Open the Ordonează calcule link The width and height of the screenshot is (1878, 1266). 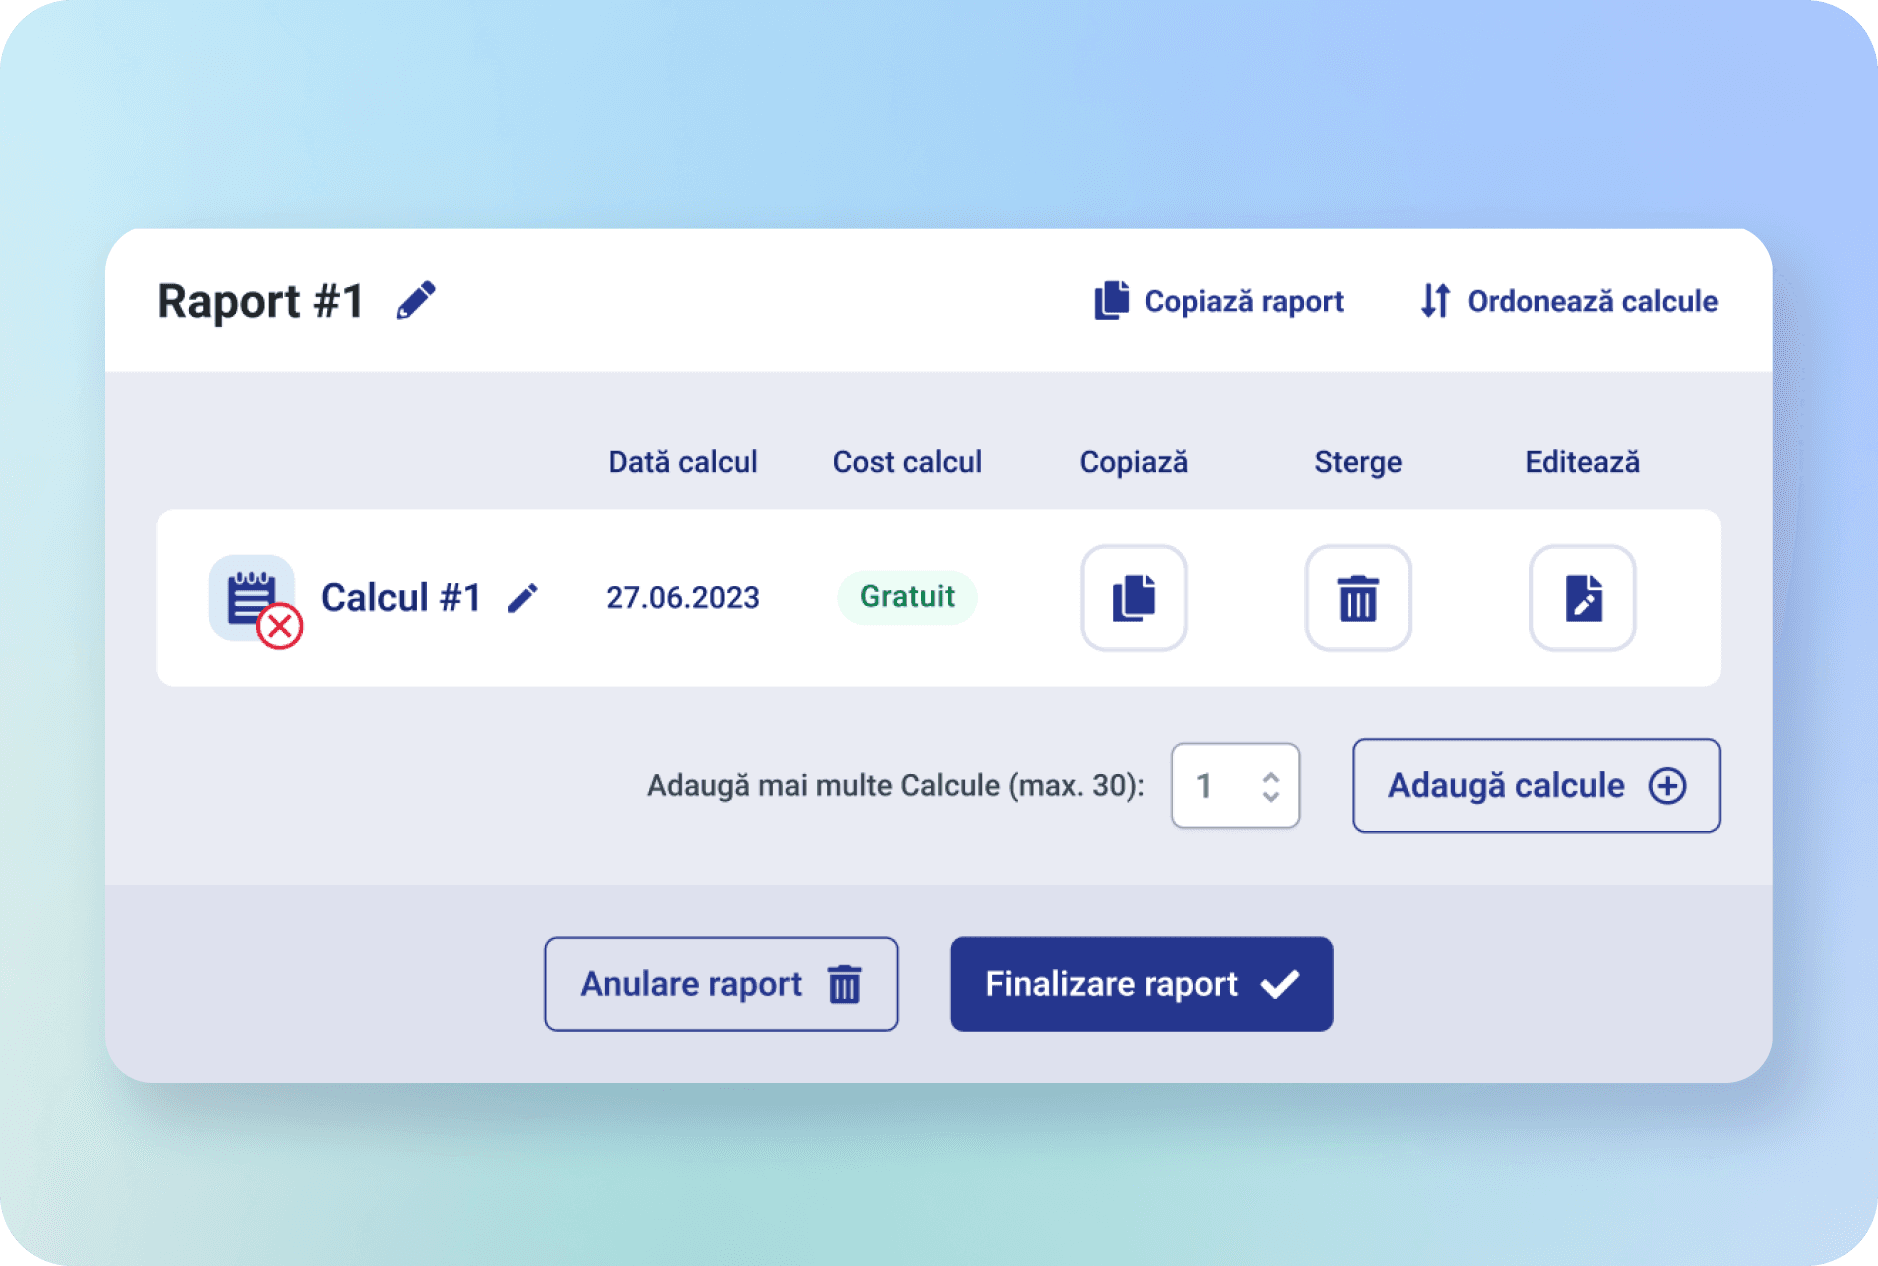pos(1569,301)
